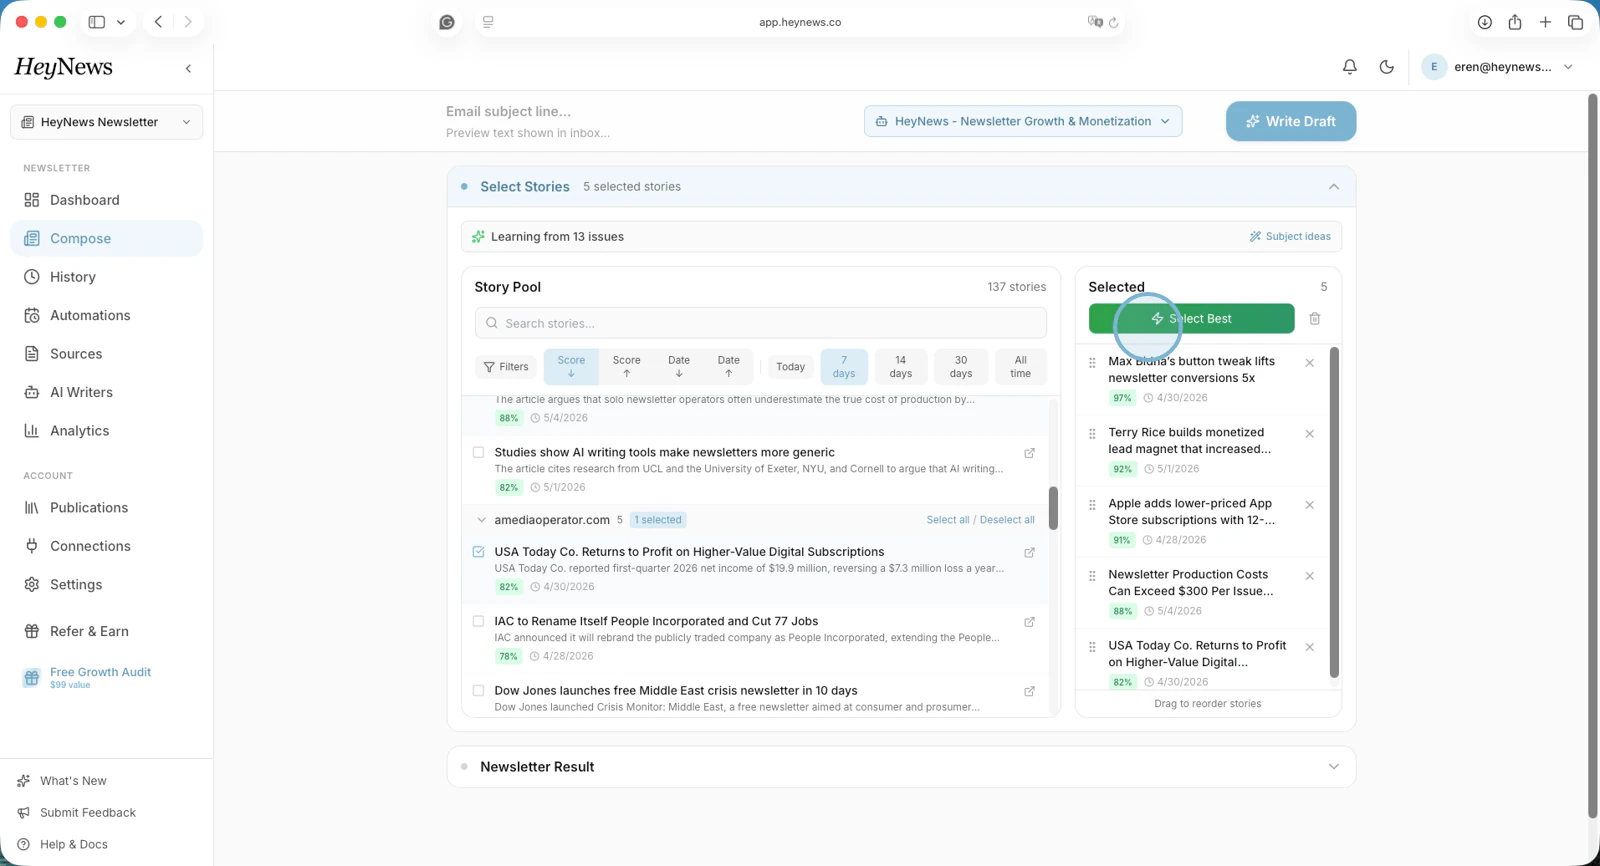This screenshot has width=1600, height=866.
Task: Click Selected list scrollbar
Action: pyautogui.click(x=1334, y=513)
